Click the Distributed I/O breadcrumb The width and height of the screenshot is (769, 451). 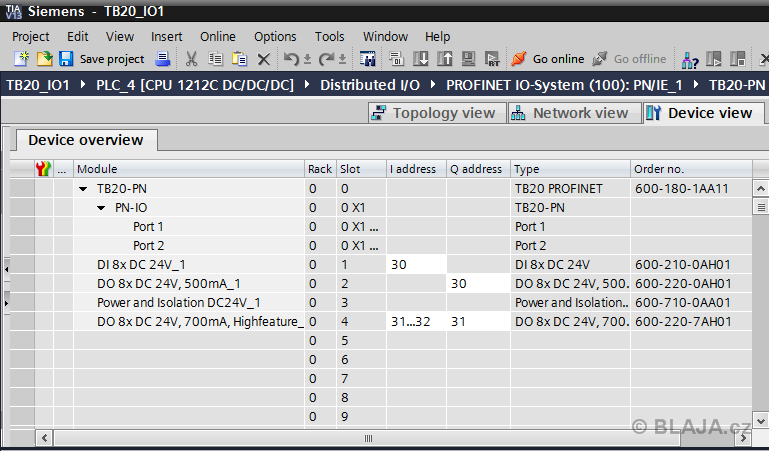coord(370,85)
